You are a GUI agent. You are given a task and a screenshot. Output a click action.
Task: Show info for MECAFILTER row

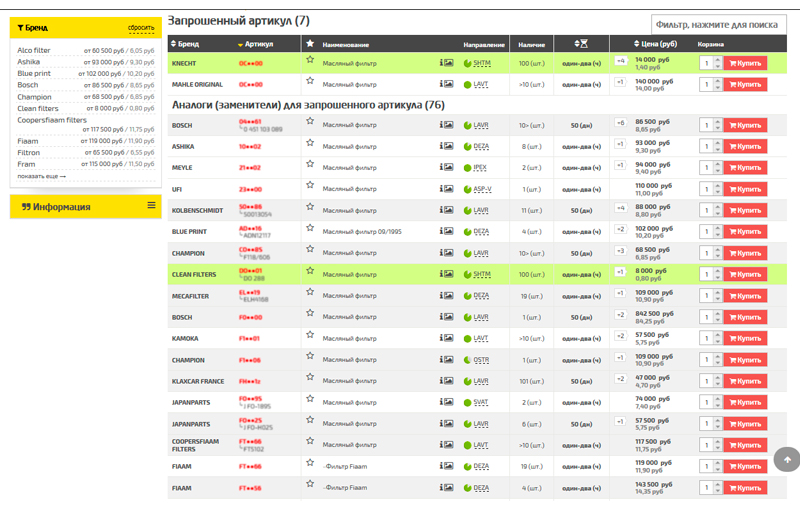pyautogui.click(x=441, y=295)
